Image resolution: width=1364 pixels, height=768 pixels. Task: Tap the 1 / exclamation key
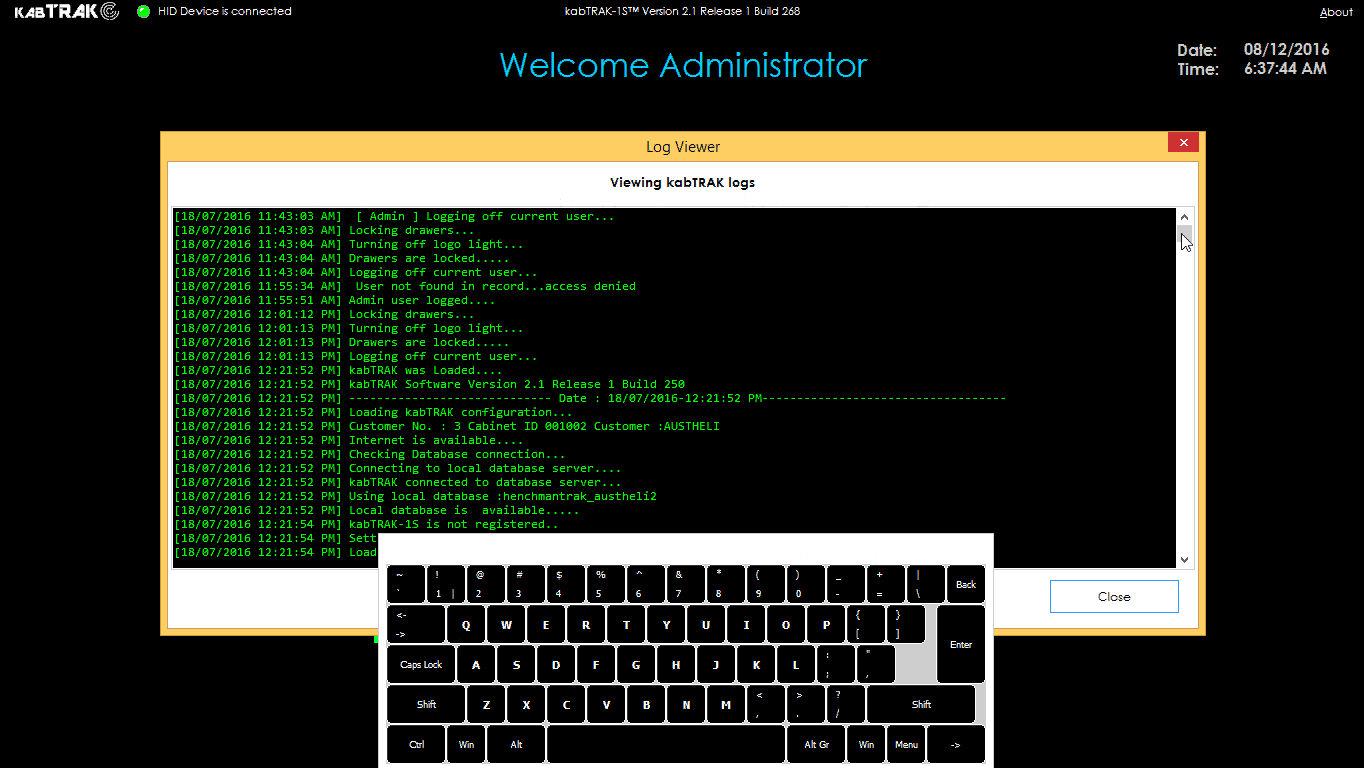point(446,584)
